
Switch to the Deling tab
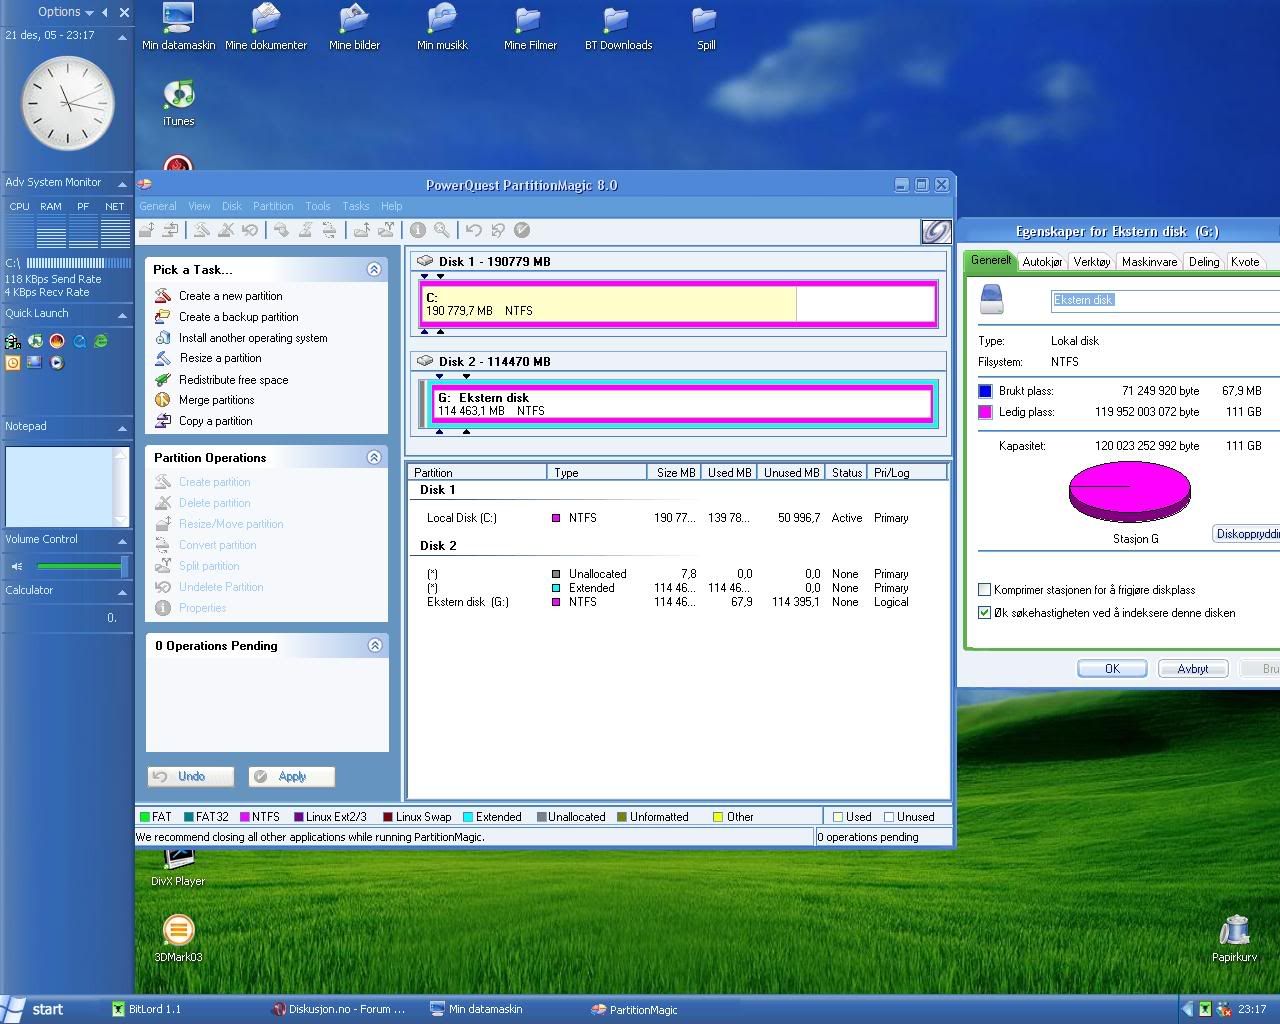(1204, 261)
